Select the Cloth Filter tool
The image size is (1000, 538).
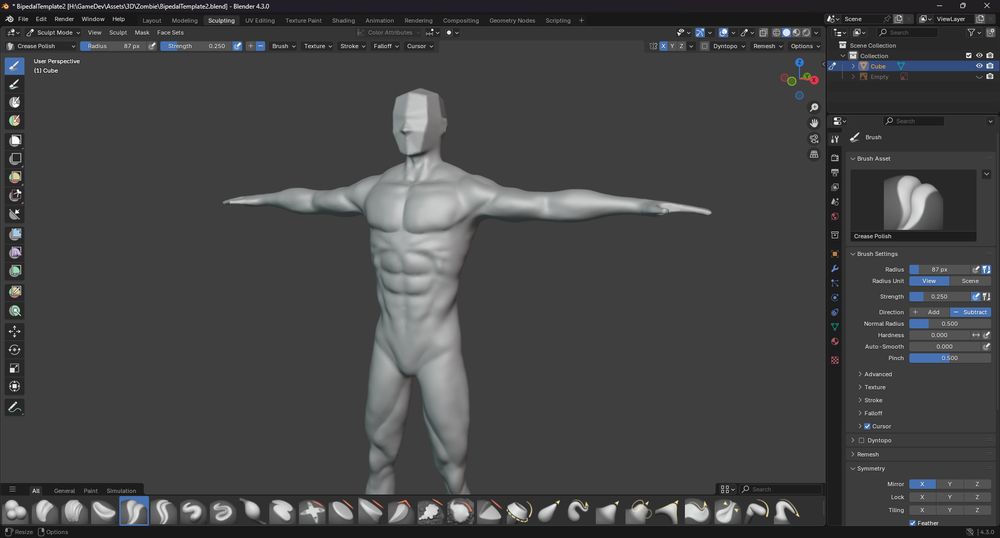(15, 252)
